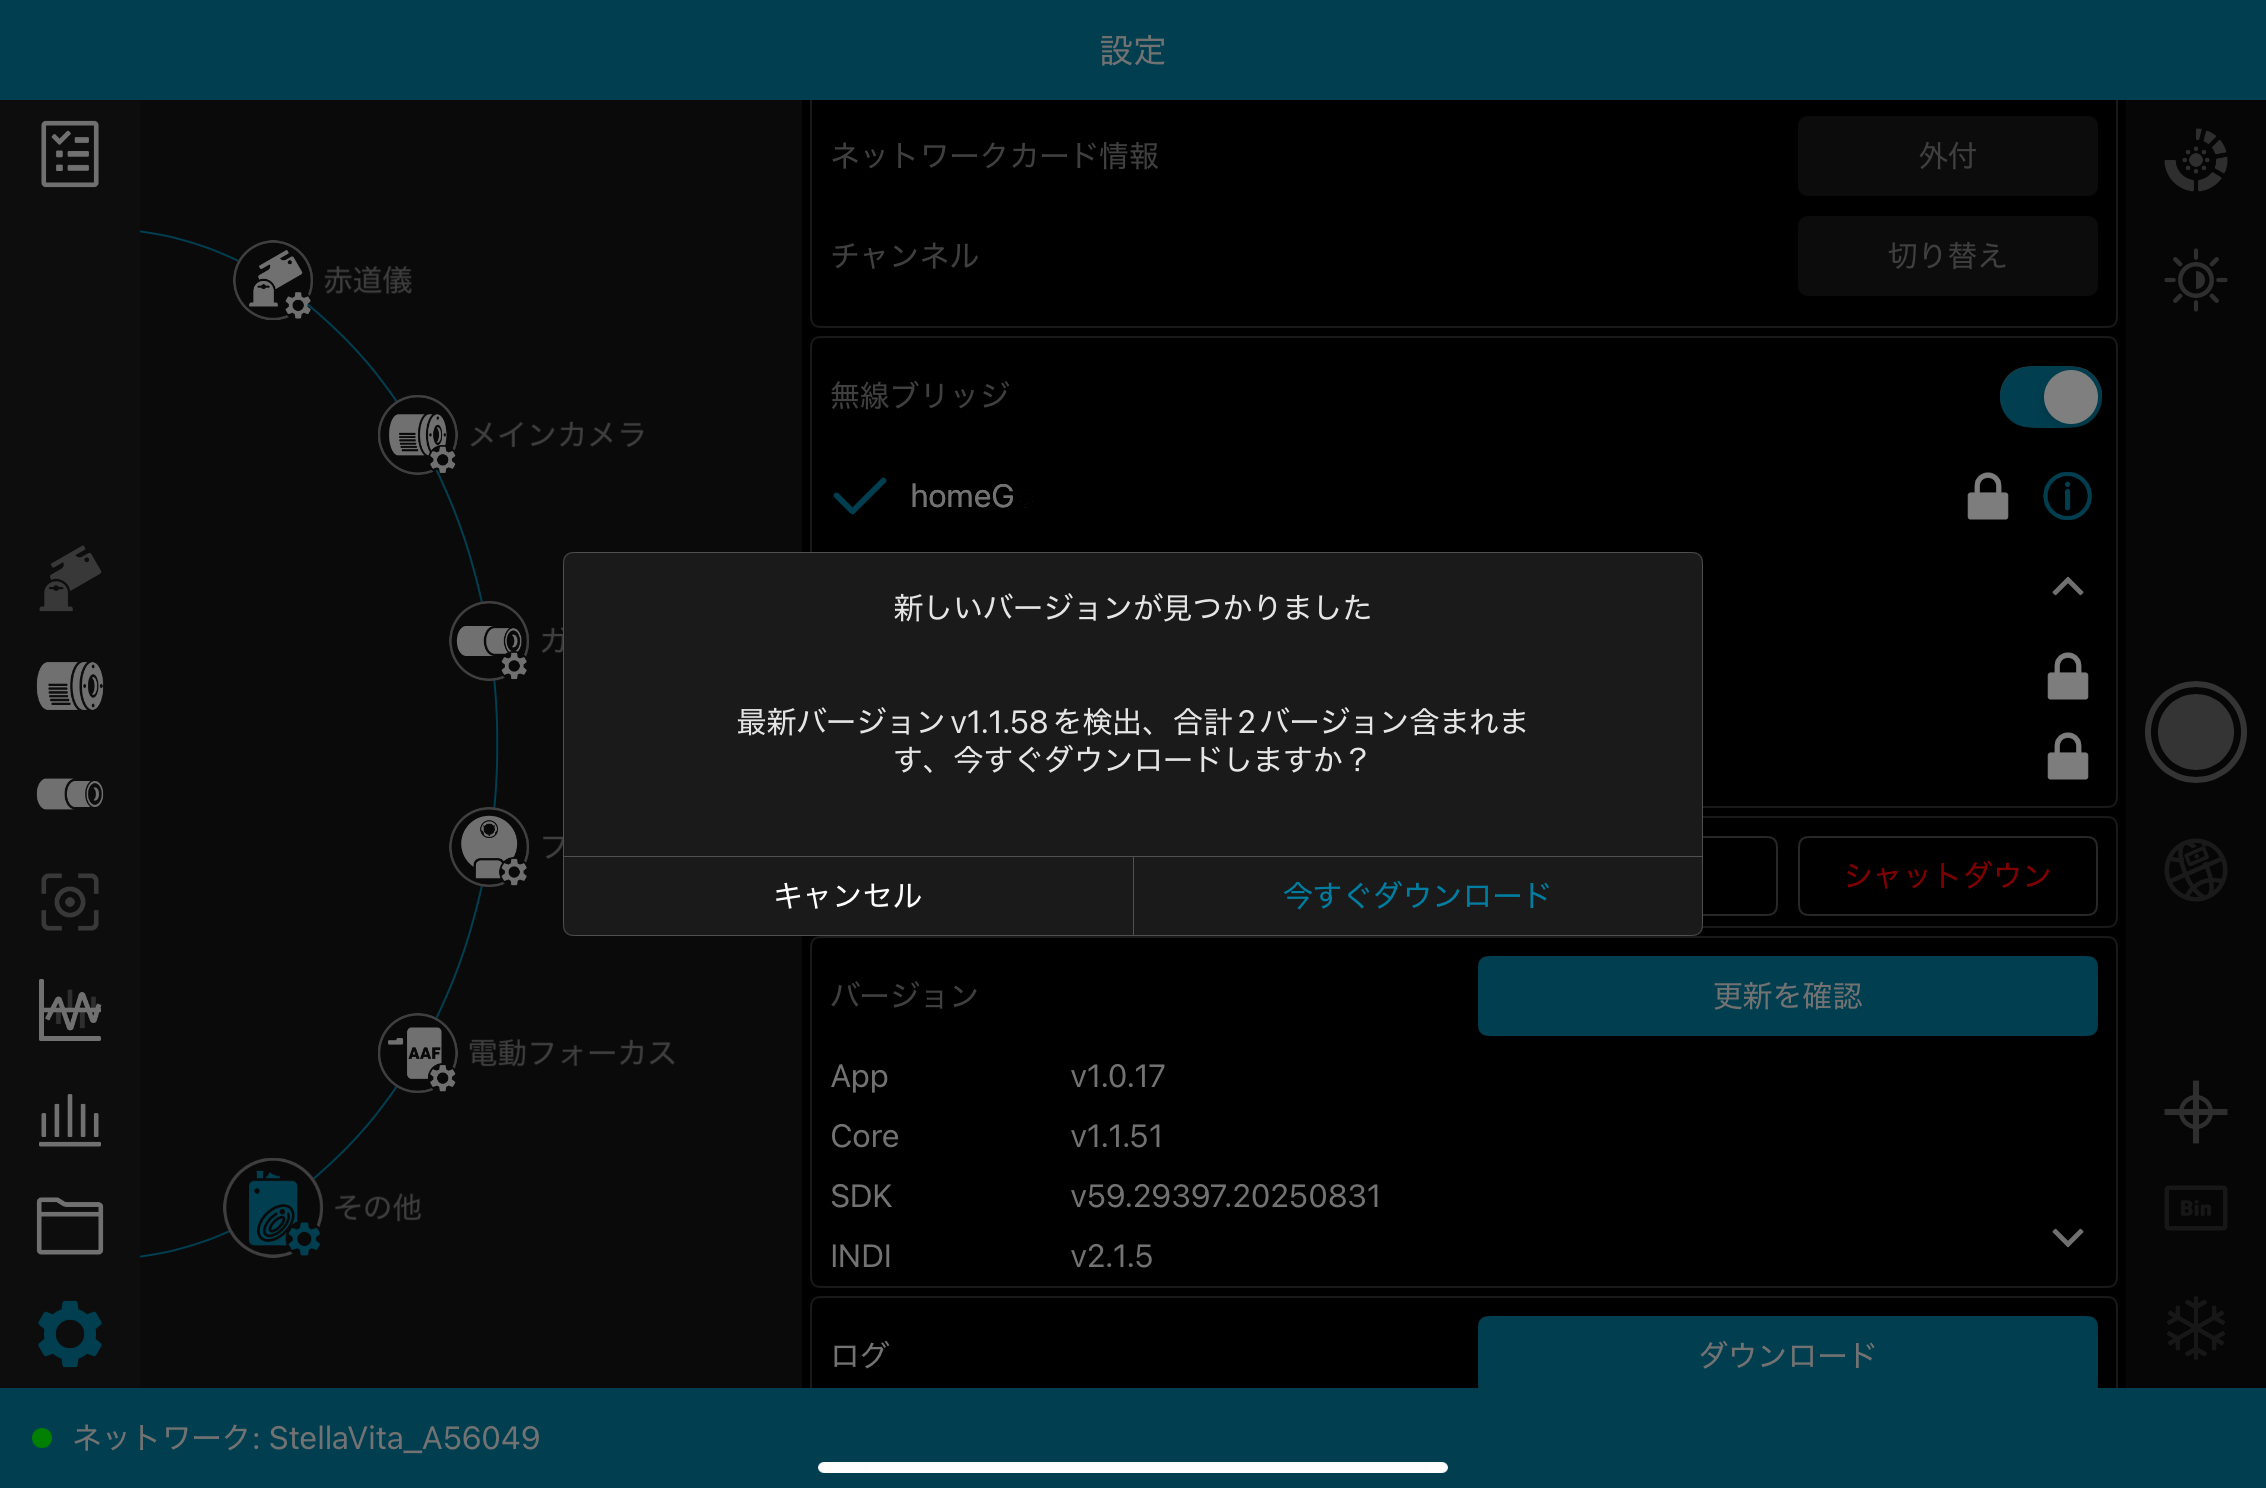
Task: Toggle the 無線ブリッジ switch
Action: (2050, 397)
